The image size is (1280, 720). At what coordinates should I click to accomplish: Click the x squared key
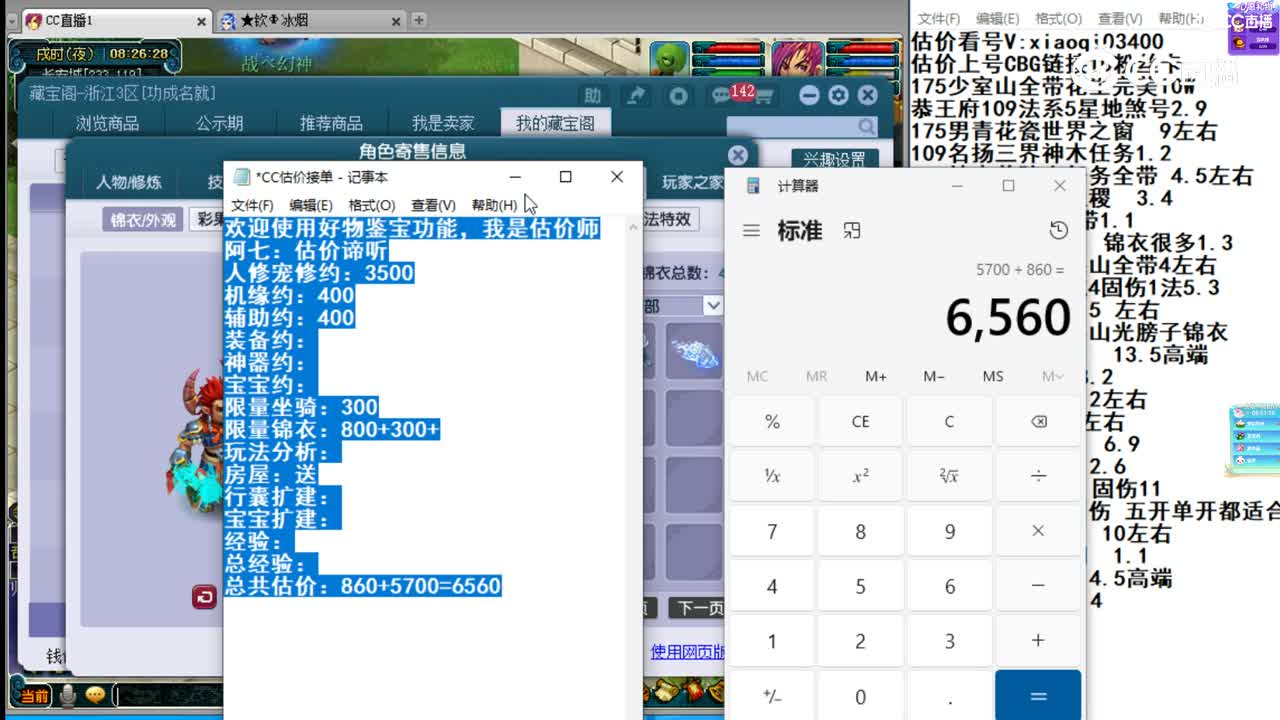click(x=860, y=476)
